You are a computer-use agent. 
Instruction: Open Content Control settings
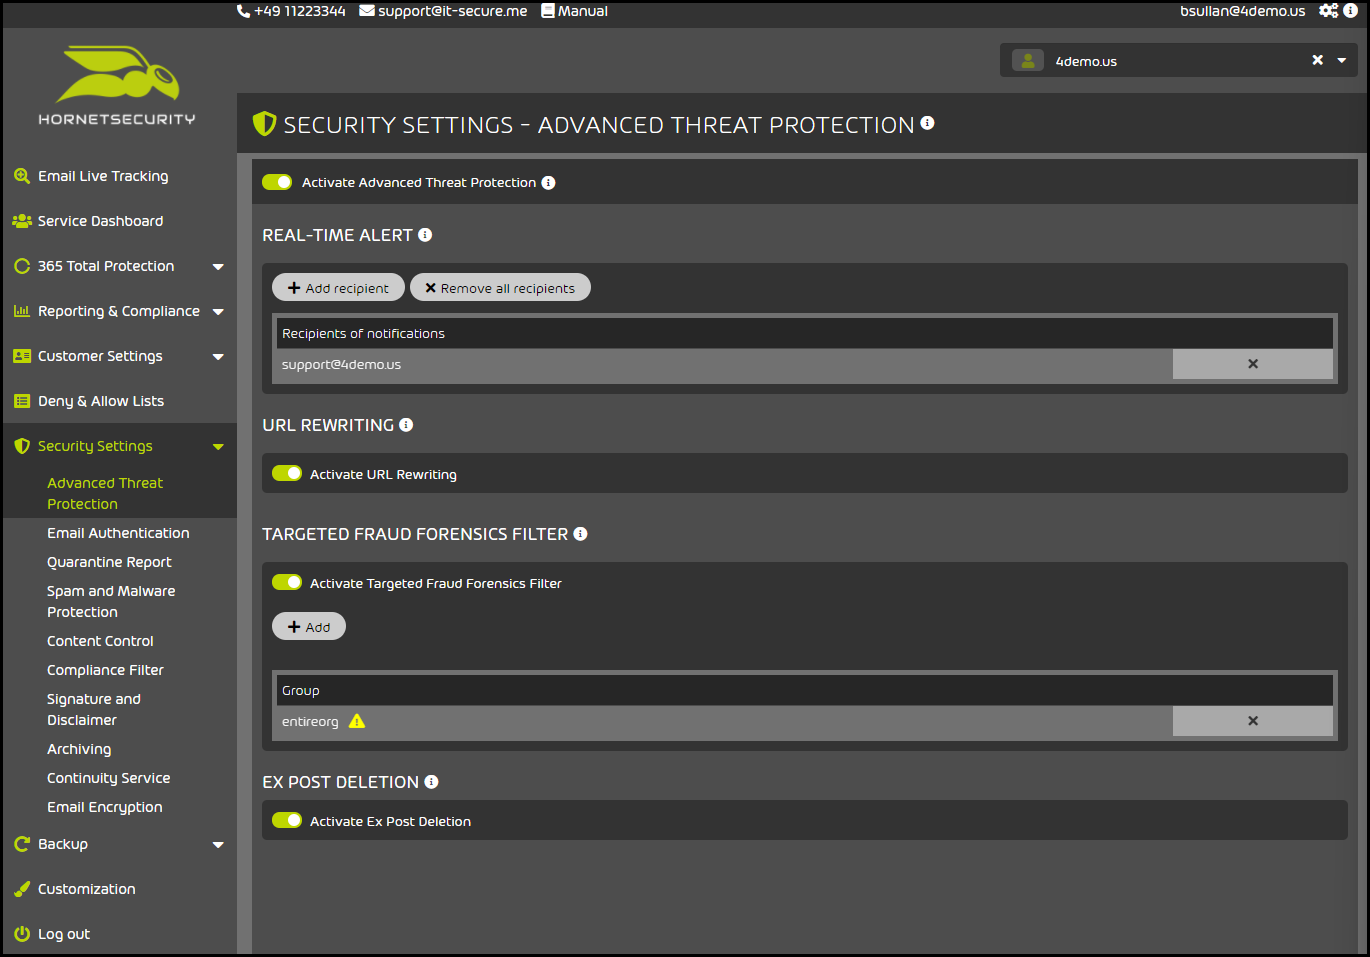coord(100,641)
